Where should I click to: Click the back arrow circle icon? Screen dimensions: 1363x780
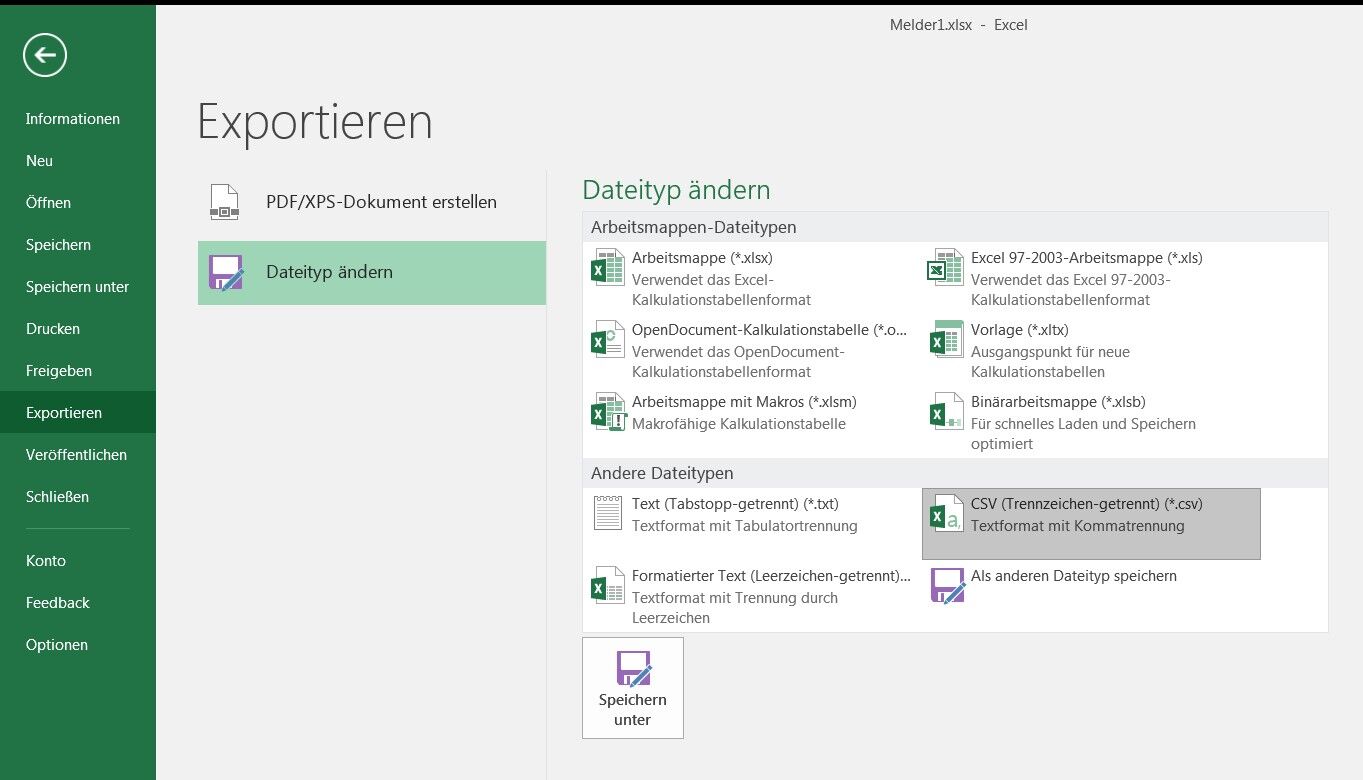[x=45, y=55]
